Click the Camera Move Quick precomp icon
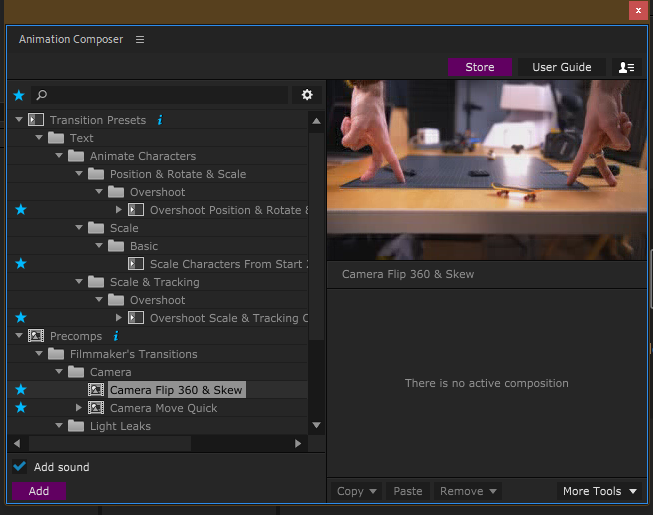 coord(96,408)
